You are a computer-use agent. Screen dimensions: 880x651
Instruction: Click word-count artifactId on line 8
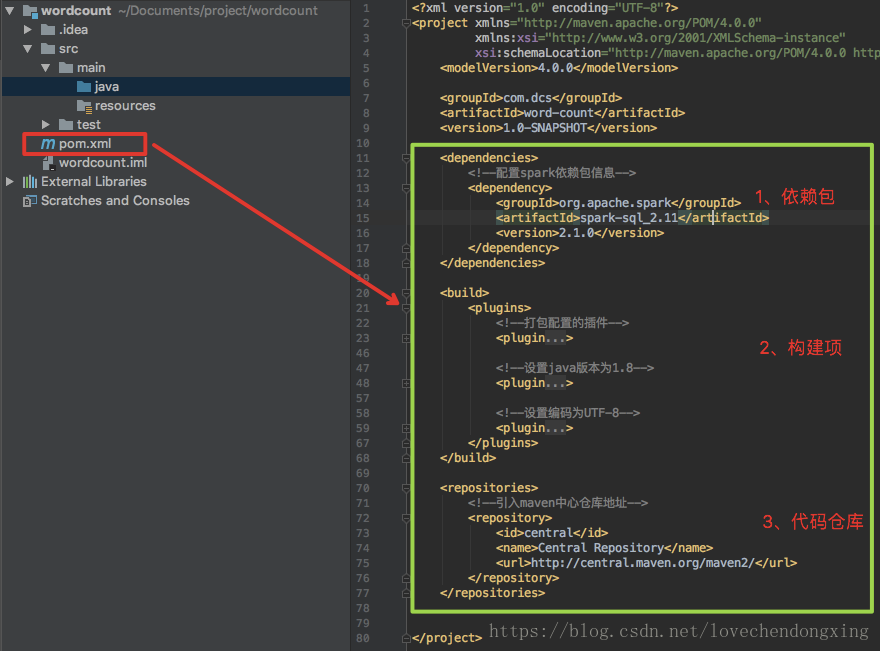click(x=558, y=113)
